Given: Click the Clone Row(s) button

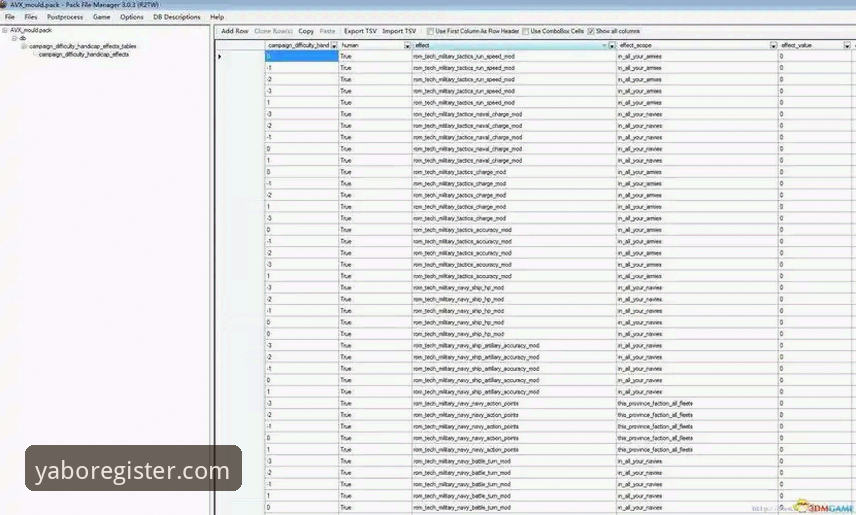Looking at the screenshot, I should (x=274, y=31).
